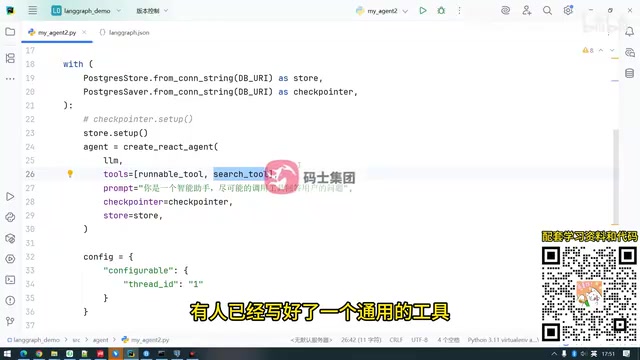640x360 pixels.
Task: Click the taskbar clock showing 17:51
Action: pos(608,354)
